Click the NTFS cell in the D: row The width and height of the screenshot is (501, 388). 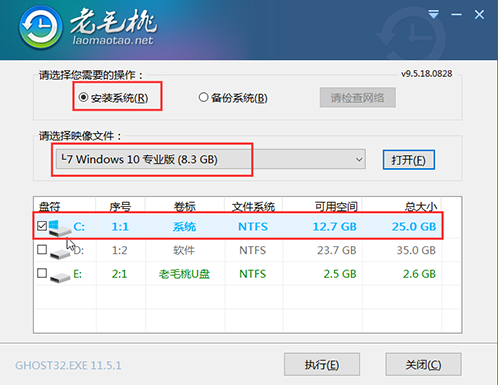click(253, 250)
